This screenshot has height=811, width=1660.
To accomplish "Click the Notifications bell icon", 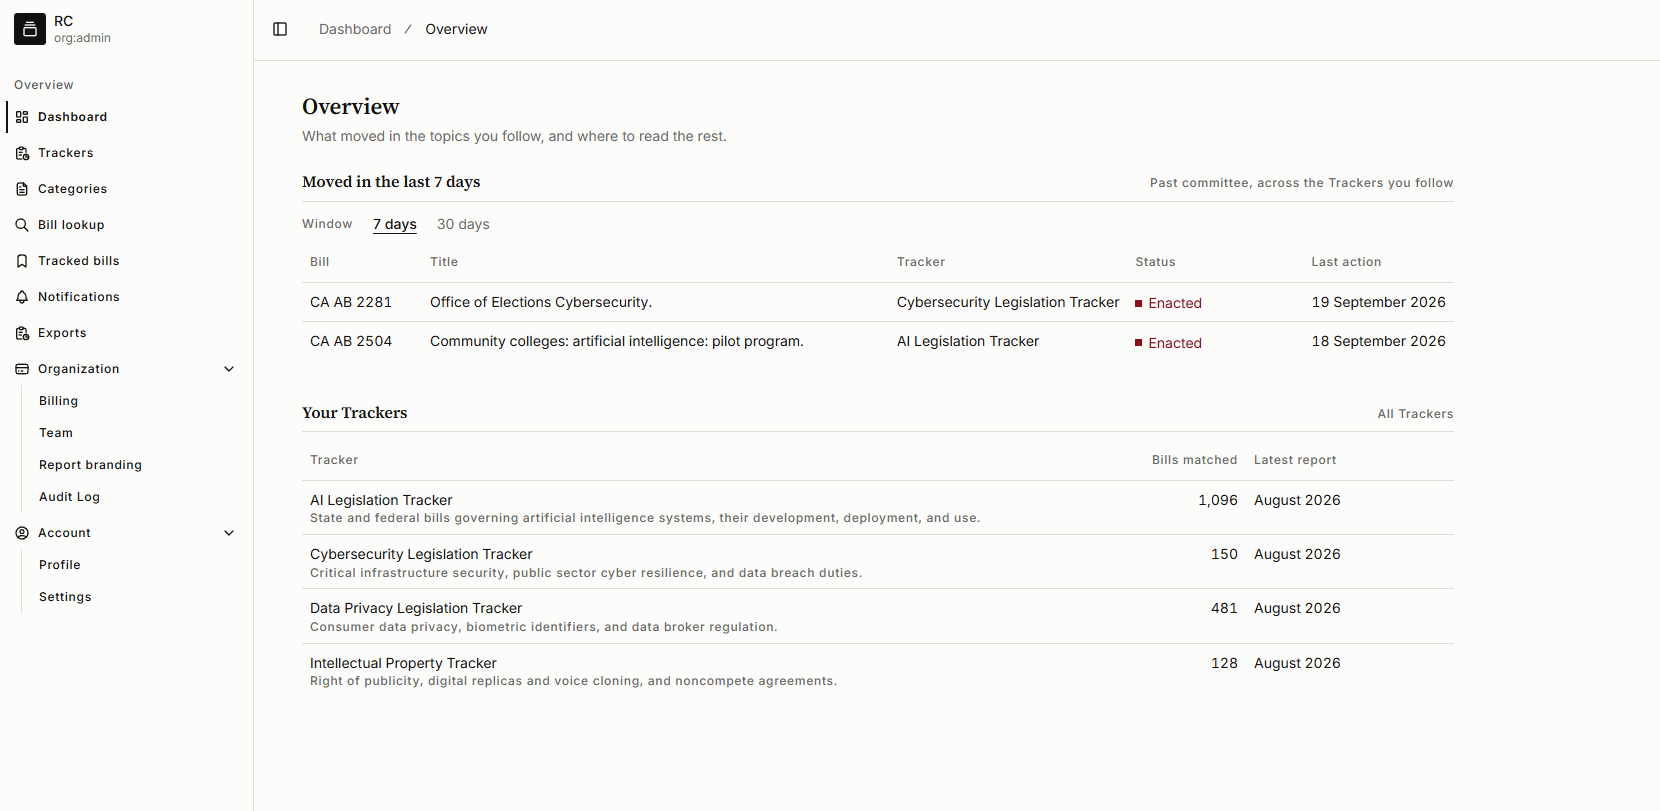I will tap(22, 297).
